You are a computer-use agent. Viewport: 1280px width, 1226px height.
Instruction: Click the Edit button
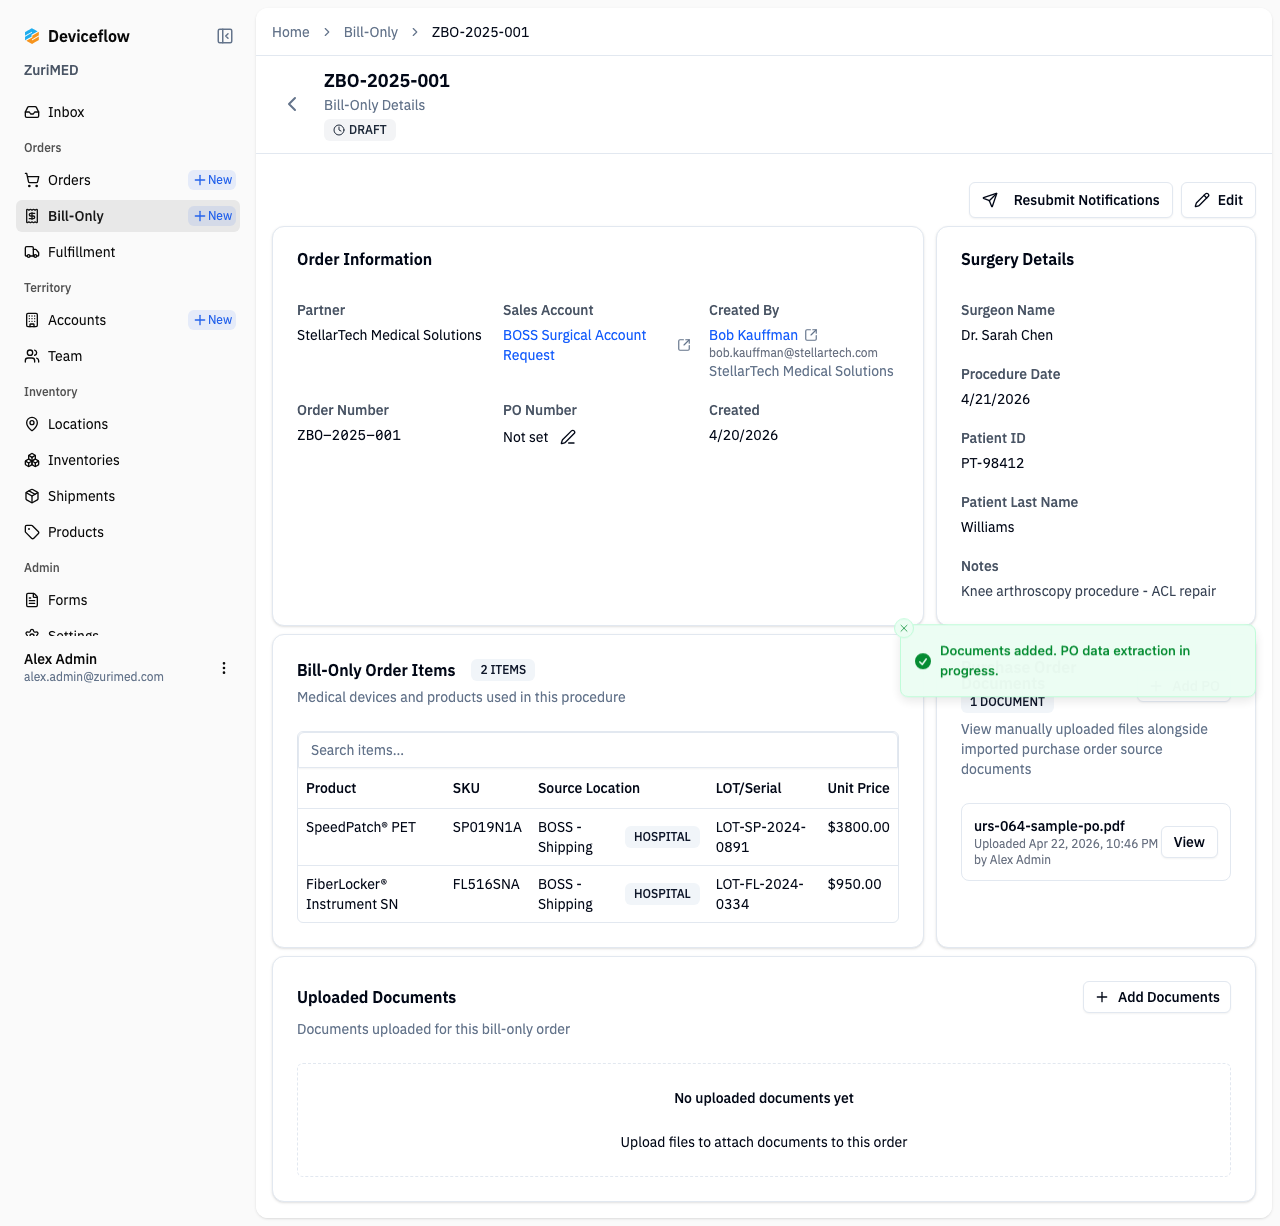pos(1218,200)
